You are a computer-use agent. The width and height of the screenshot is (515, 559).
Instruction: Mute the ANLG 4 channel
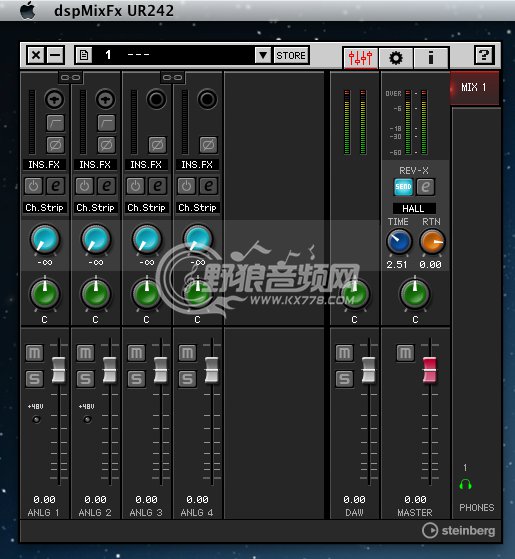pos(187,353)
